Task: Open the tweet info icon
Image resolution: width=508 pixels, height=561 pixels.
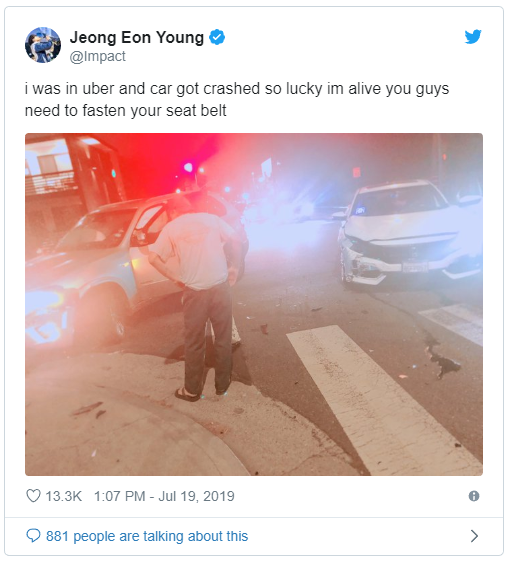Action: point(474,496)
